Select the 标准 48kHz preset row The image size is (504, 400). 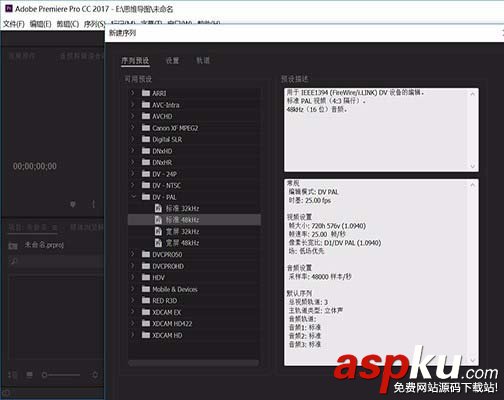(194, 220)
